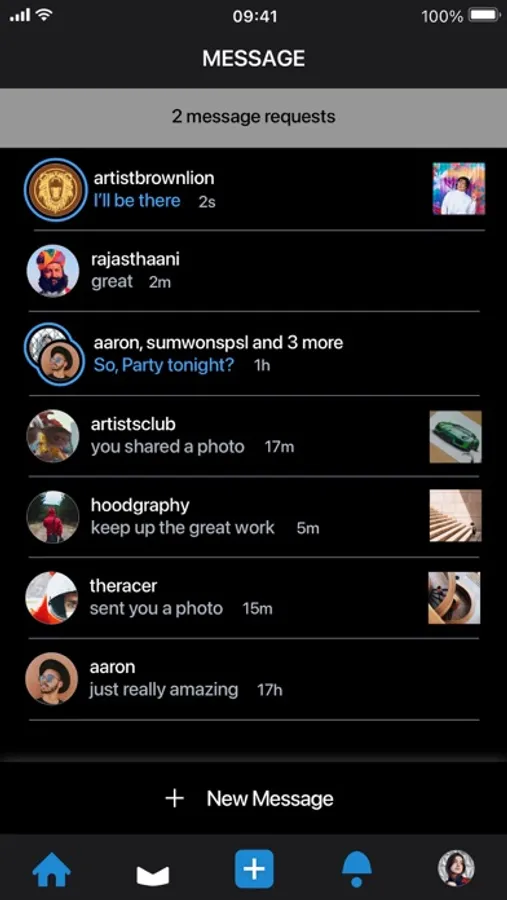Tap the group chat stacked avatars

click(x=55, y=354)
